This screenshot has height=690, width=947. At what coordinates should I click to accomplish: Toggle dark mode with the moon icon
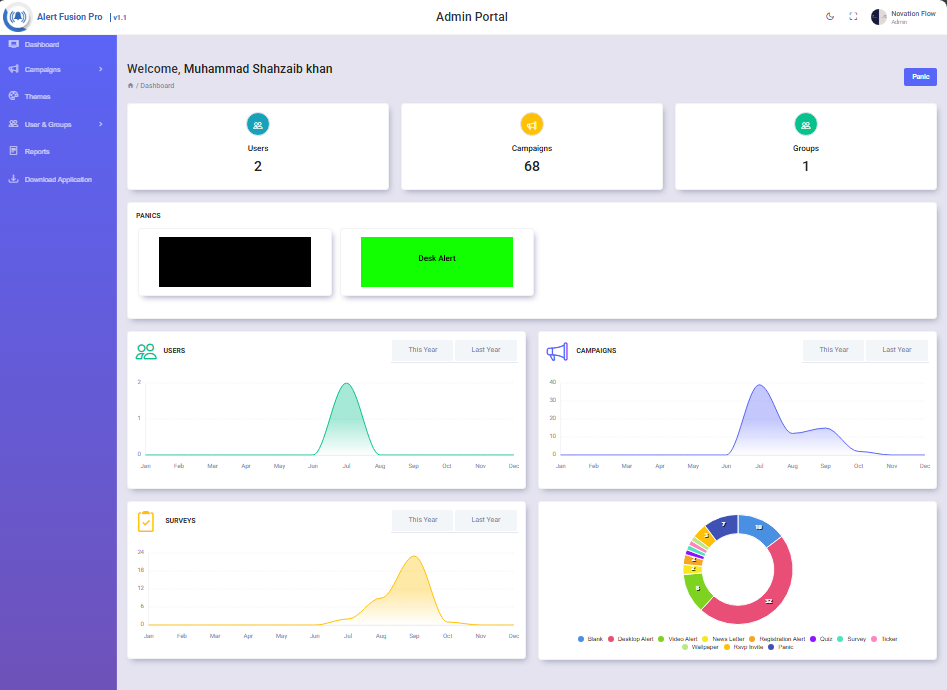830,17
